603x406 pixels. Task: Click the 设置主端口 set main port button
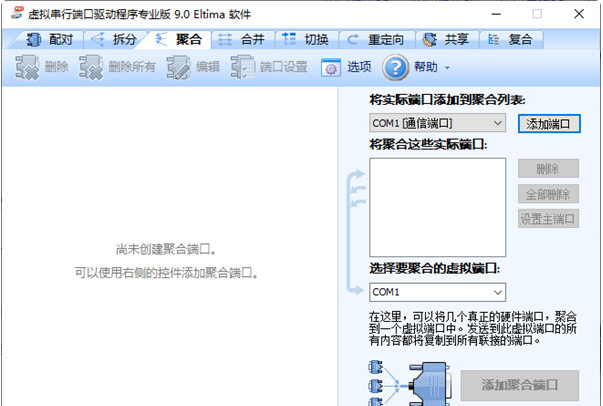548,219
